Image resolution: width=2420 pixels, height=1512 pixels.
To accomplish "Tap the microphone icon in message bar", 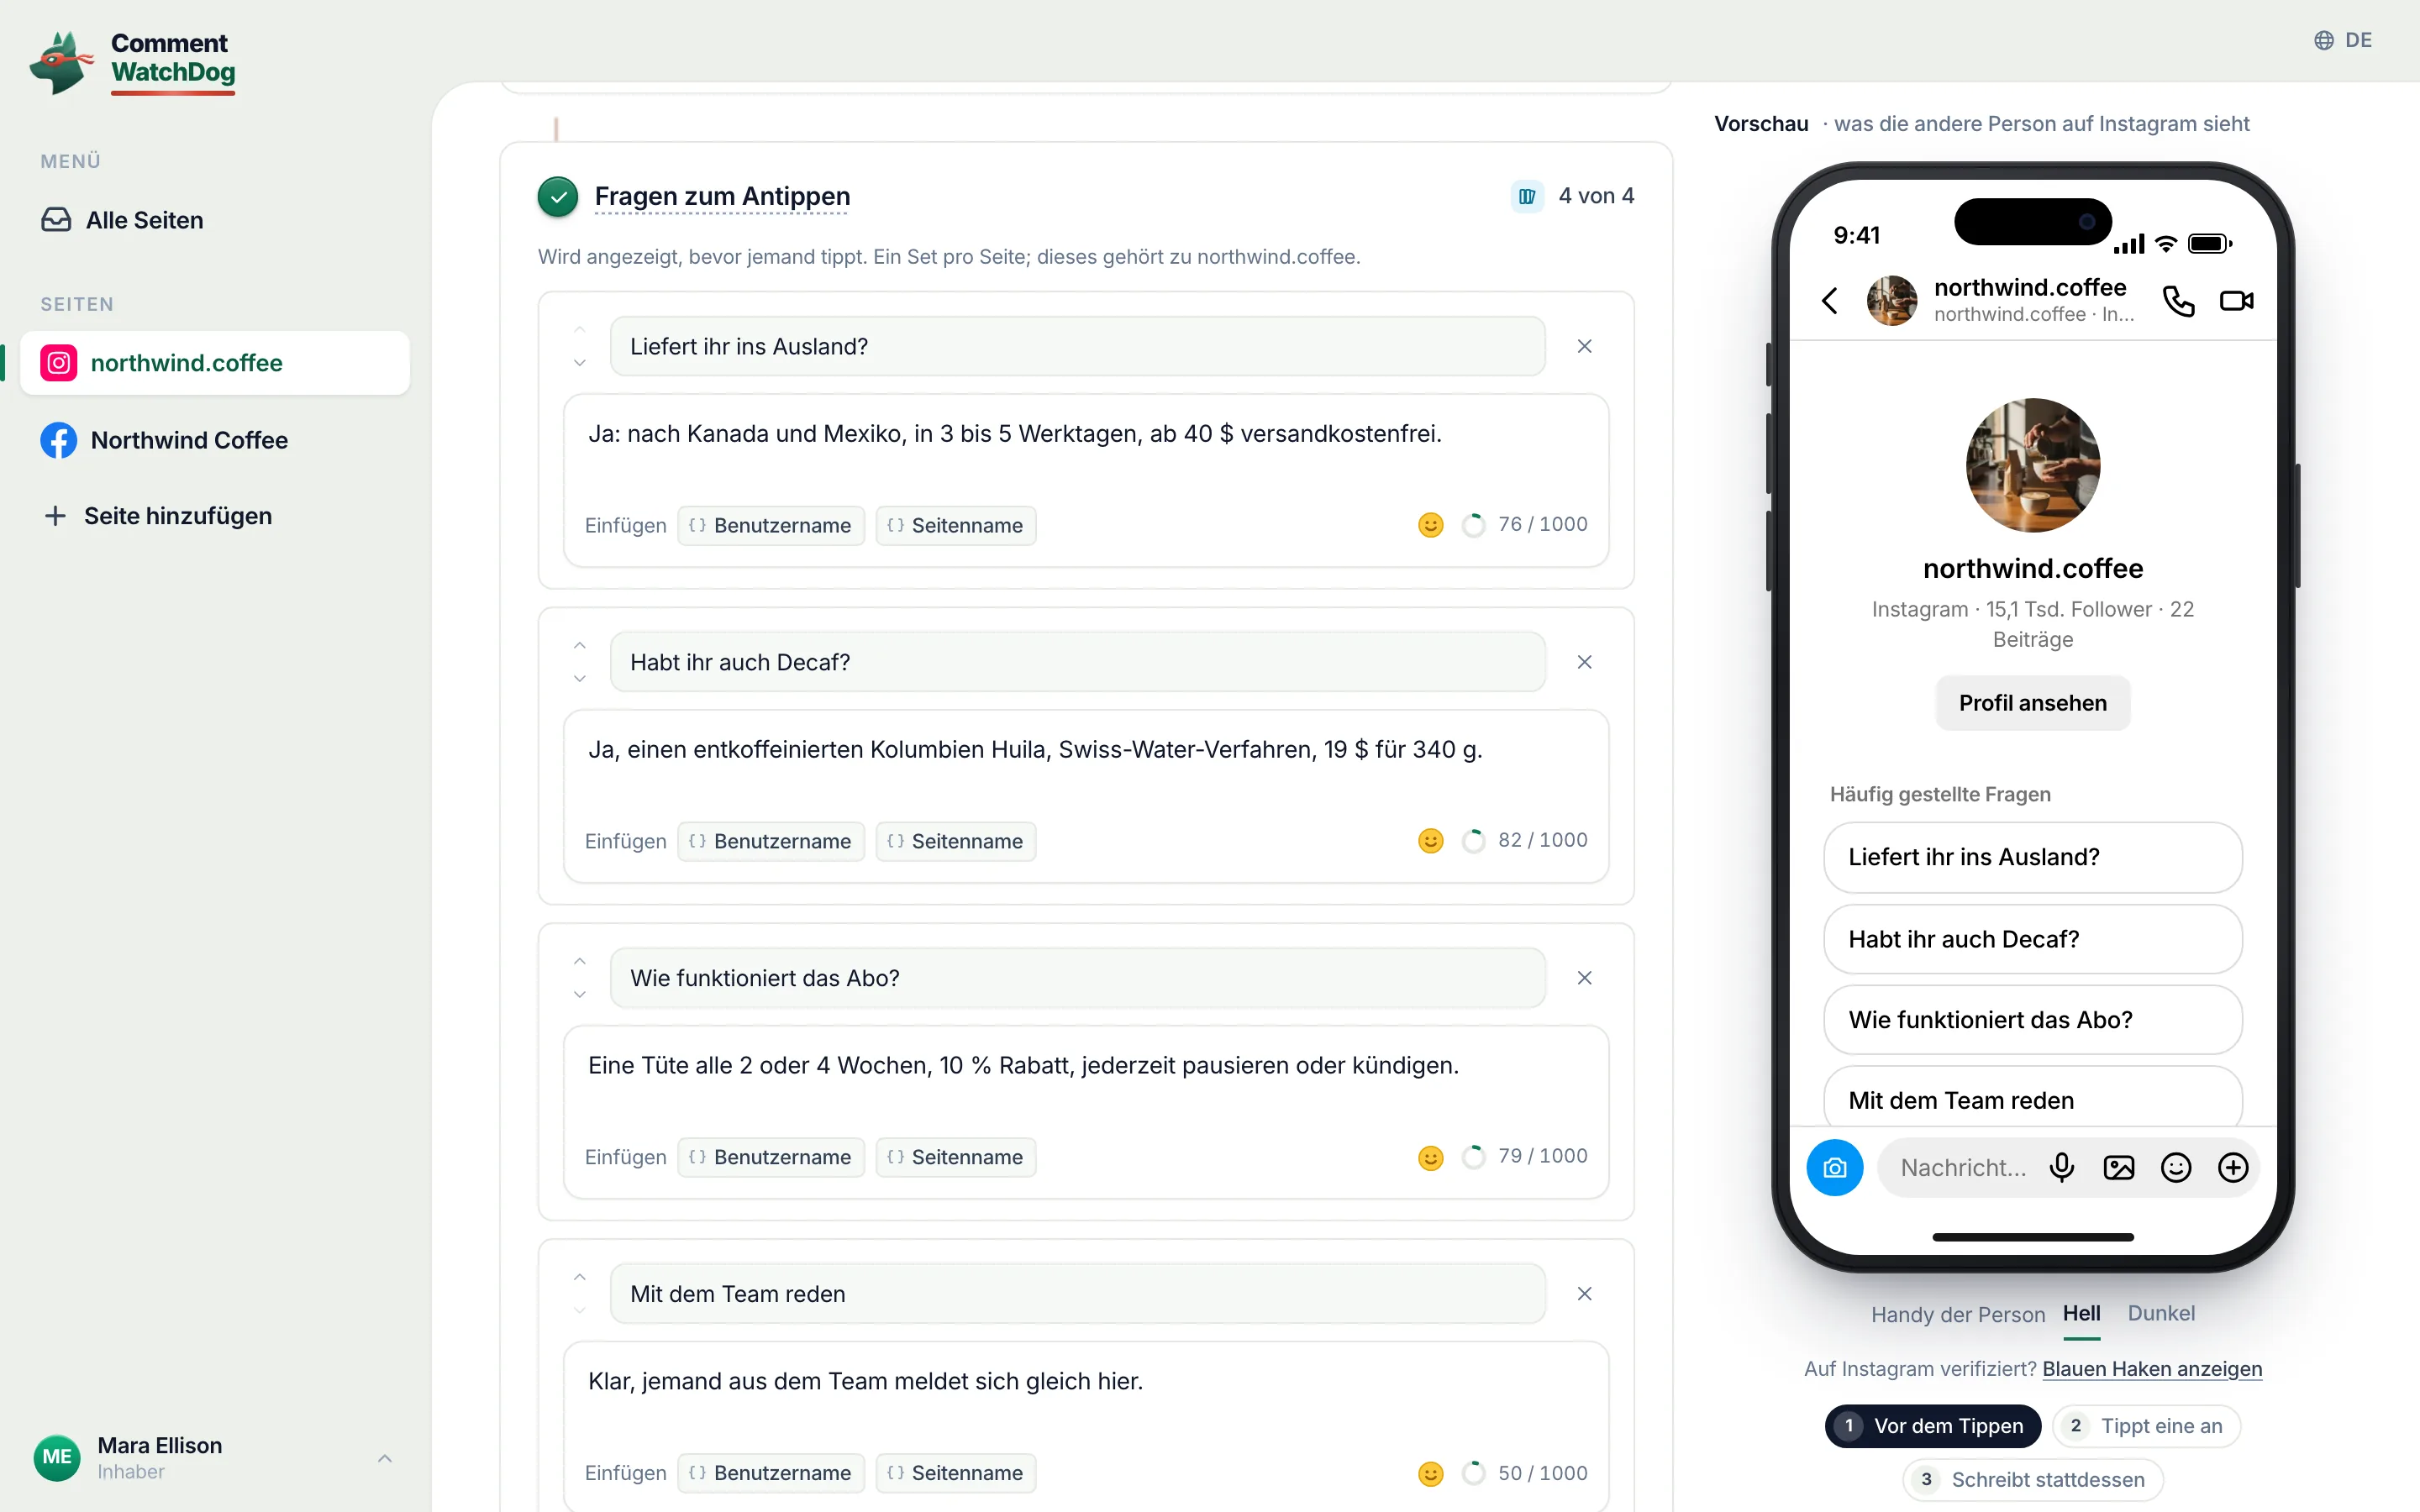I will click(2062, 1168).
